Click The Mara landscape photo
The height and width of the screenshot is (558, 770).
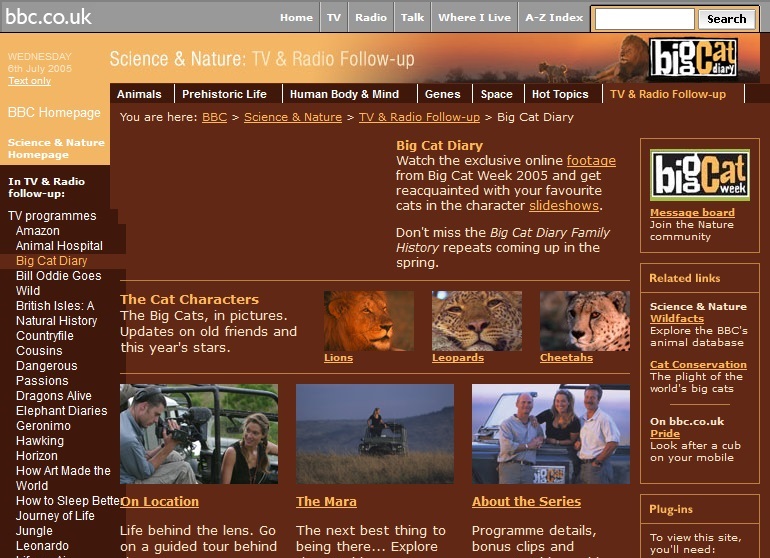point(375,434)
